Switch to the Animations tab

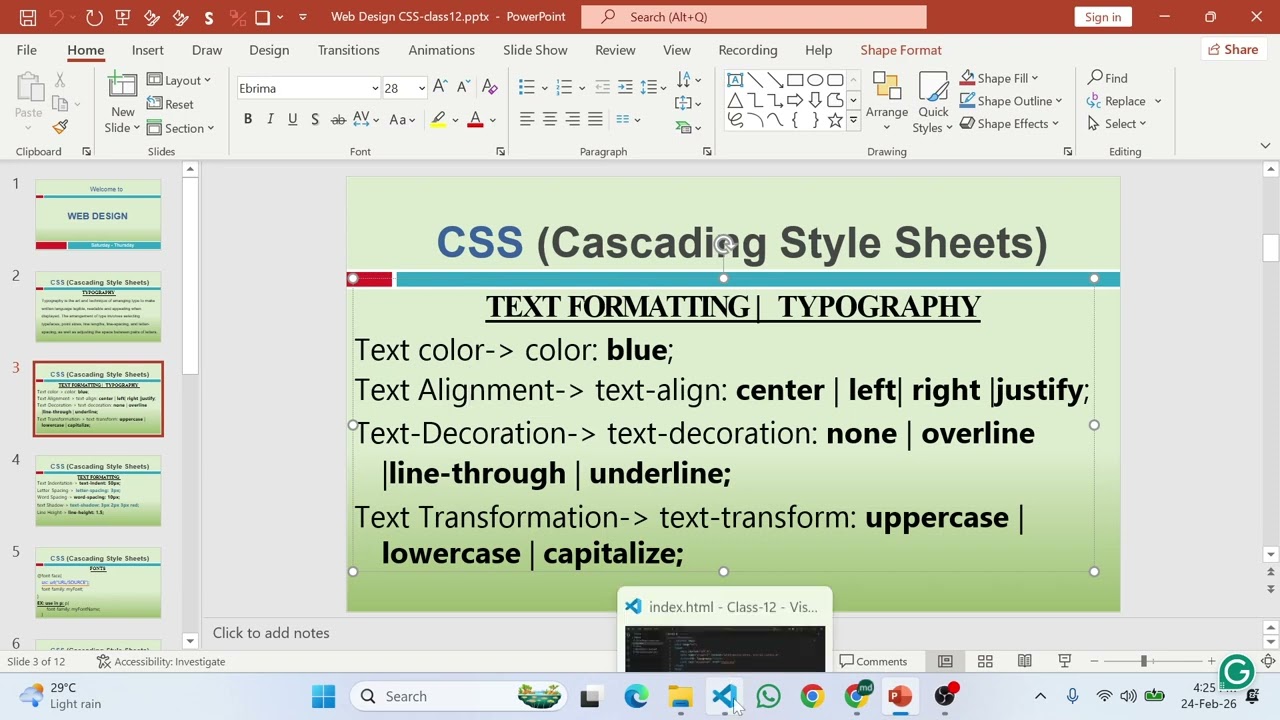coord(441,50)
